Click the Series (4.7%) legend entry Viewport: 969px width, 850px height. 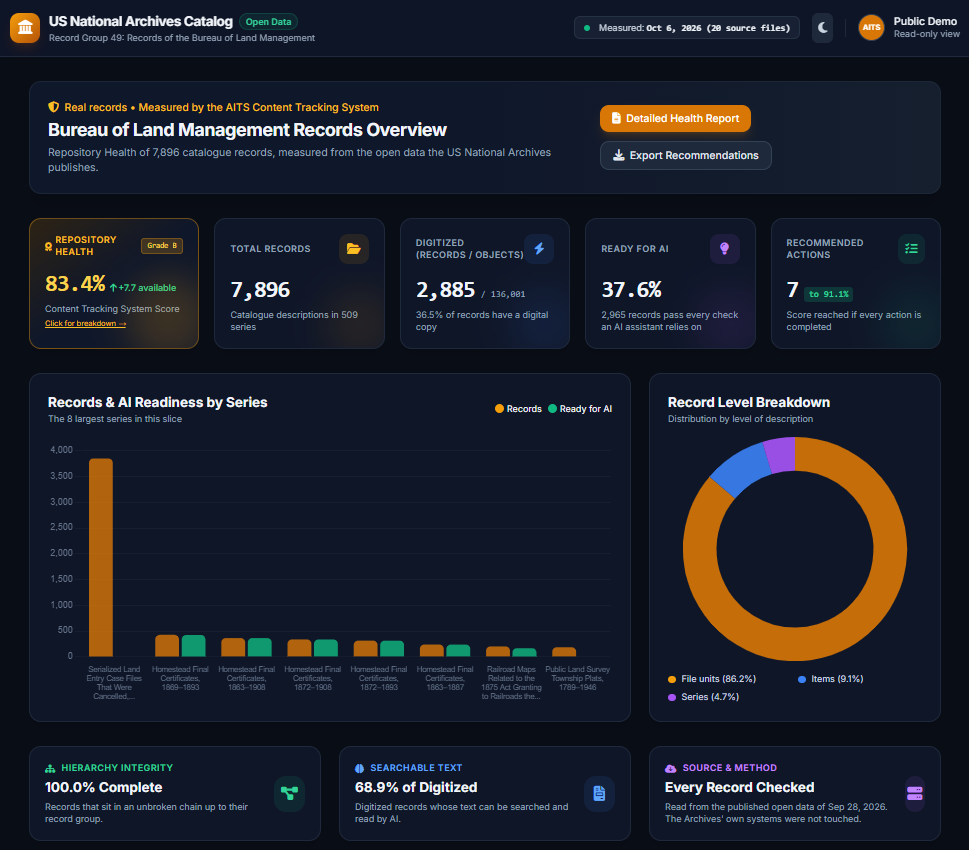click(x=703, y=697)
